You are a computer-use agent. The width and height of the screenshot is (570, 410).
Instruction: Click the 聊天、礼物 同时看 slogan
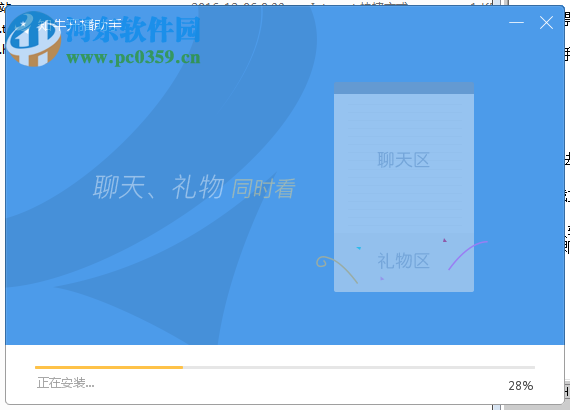pos(194,187)
